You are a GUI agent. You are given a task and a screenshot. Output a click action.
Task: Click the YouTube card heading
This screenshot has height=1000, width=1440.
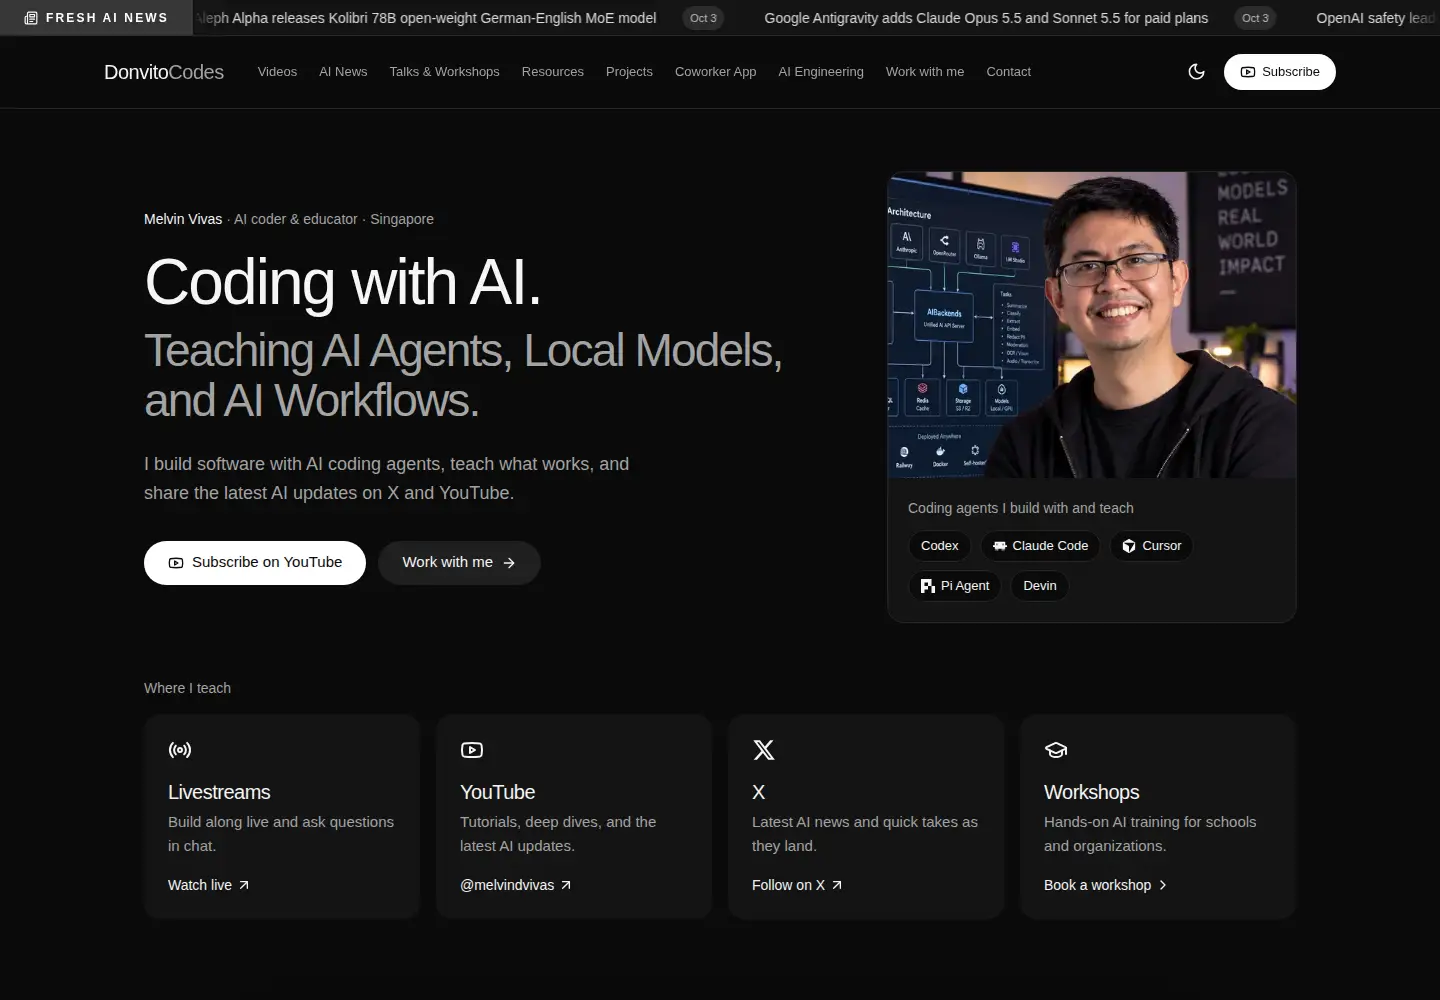(x=497, y=792)
